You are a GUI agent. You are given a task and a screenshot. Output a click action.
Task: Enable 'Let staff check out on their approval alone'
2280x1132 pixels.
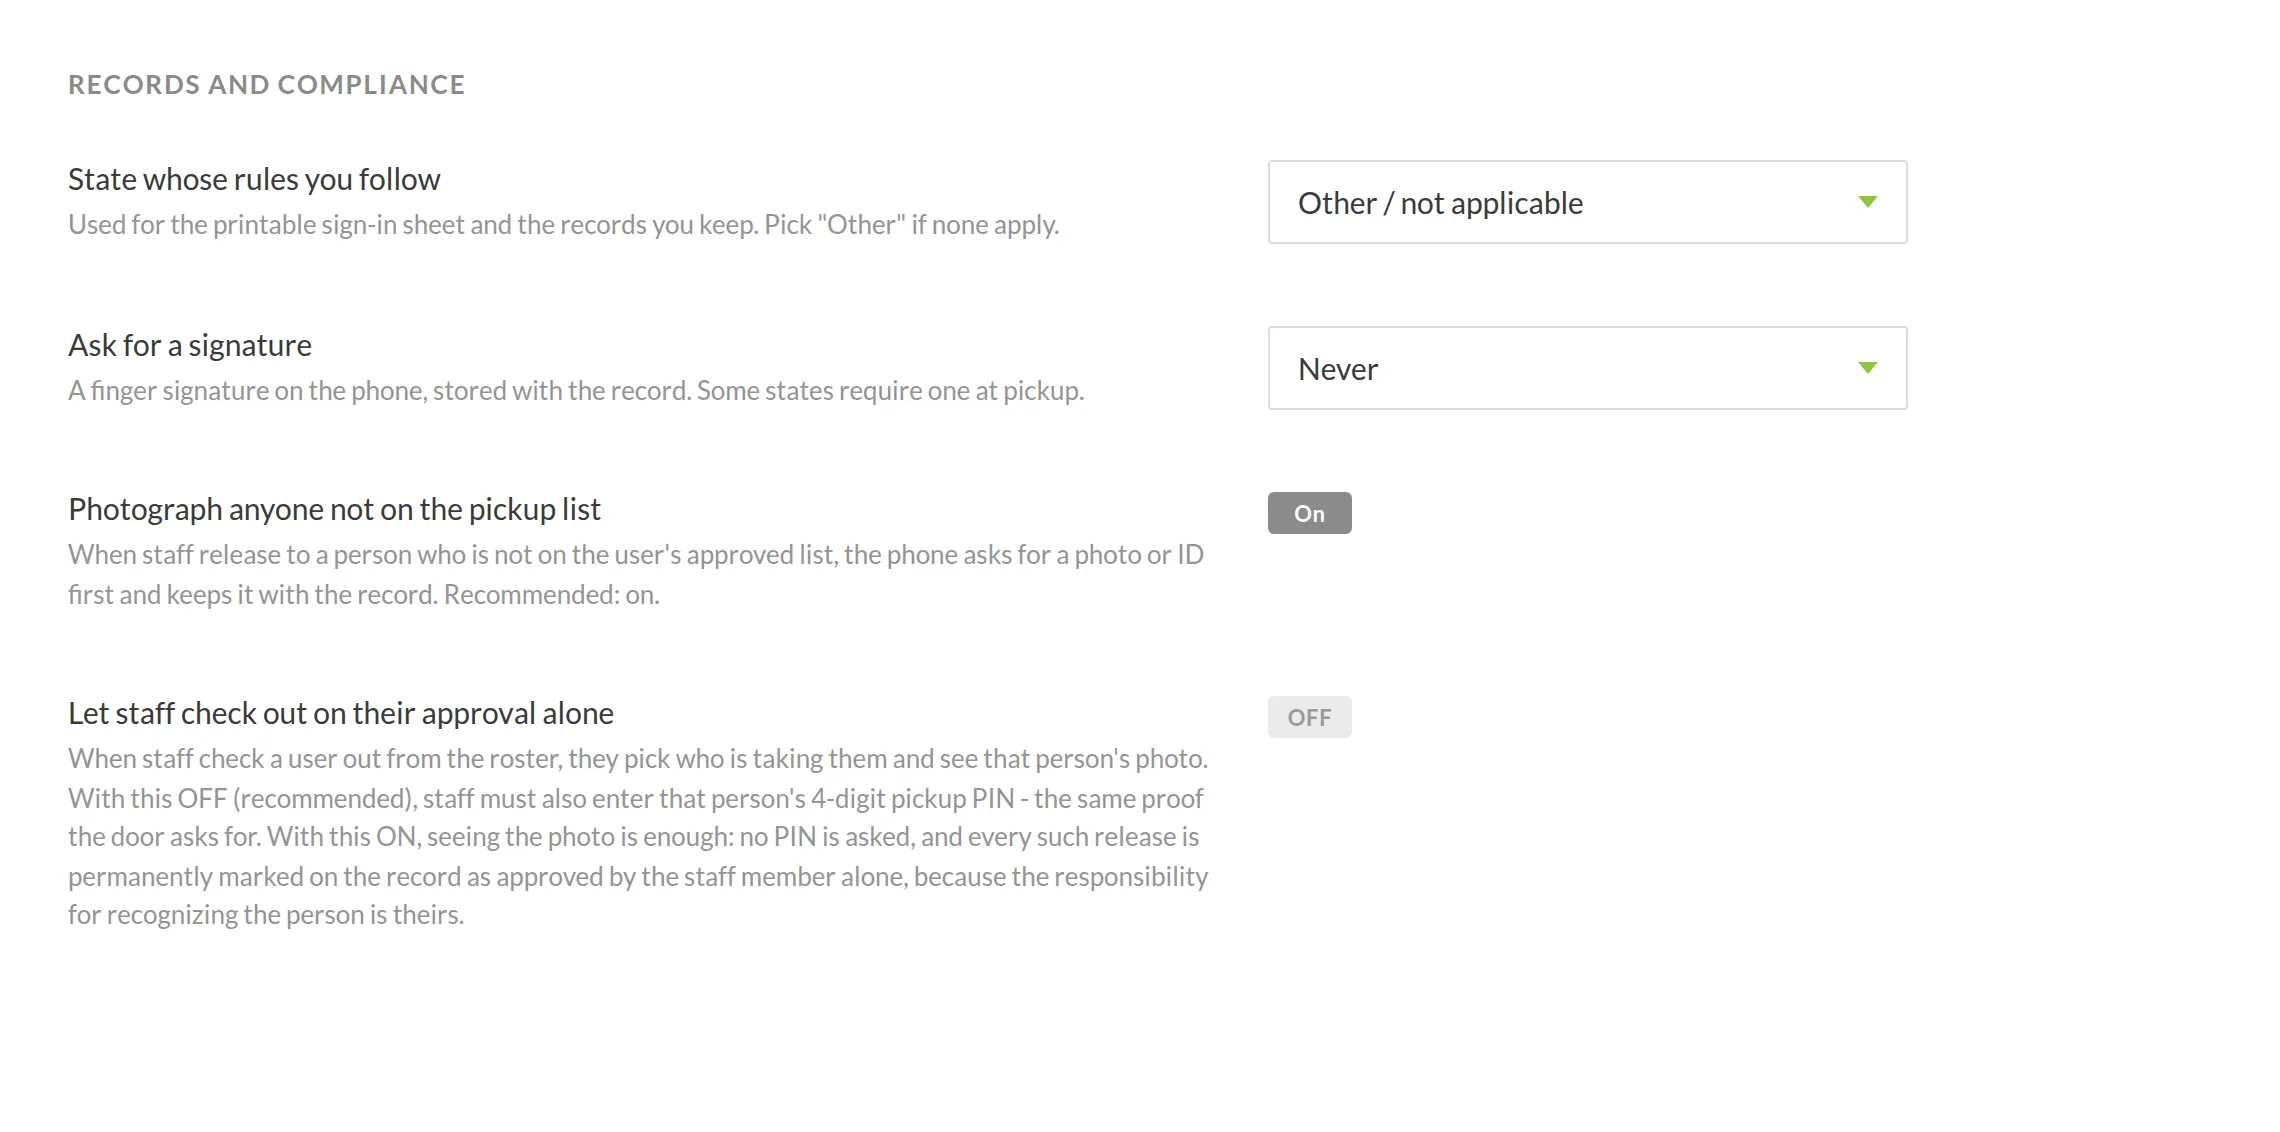[x=1309, y=717]
